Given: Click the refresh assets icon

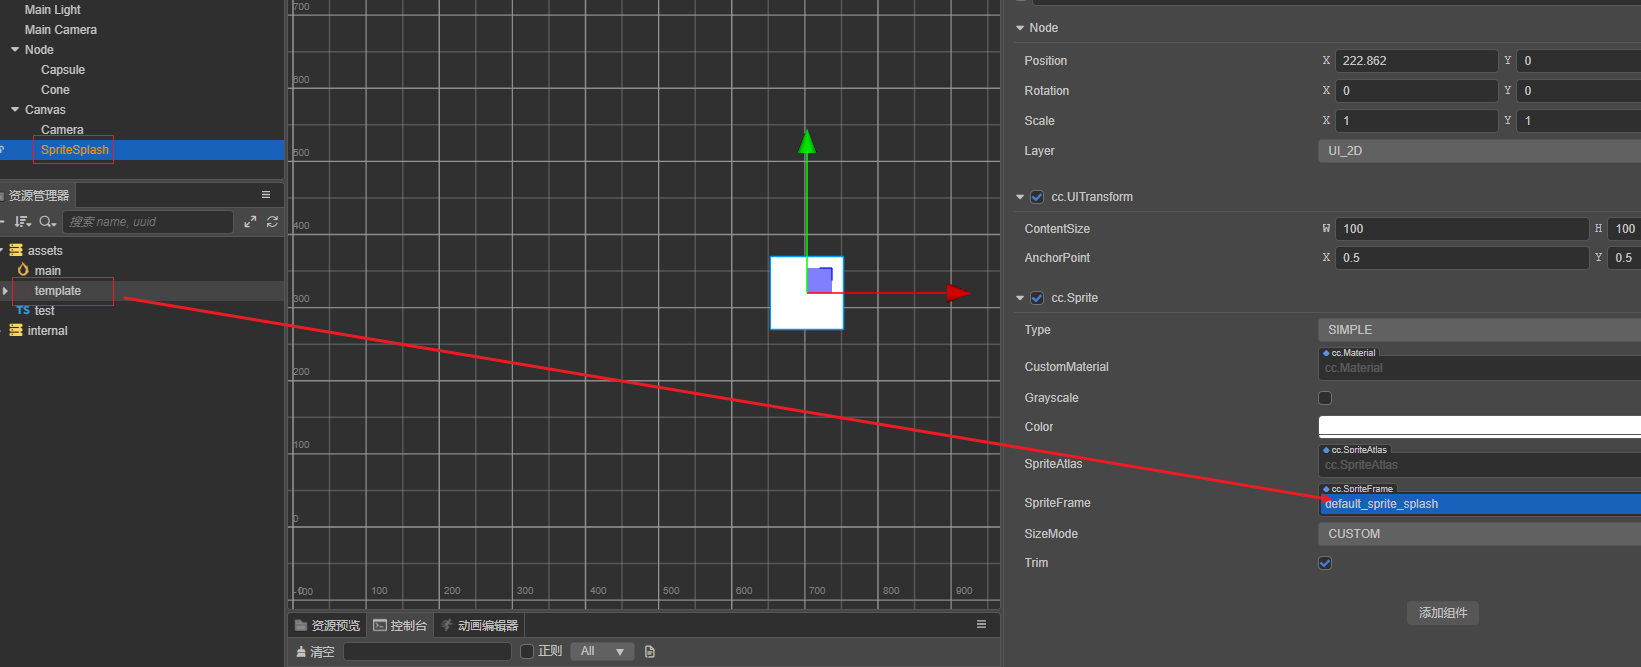Looking at the screenshot, I should 272,222.
